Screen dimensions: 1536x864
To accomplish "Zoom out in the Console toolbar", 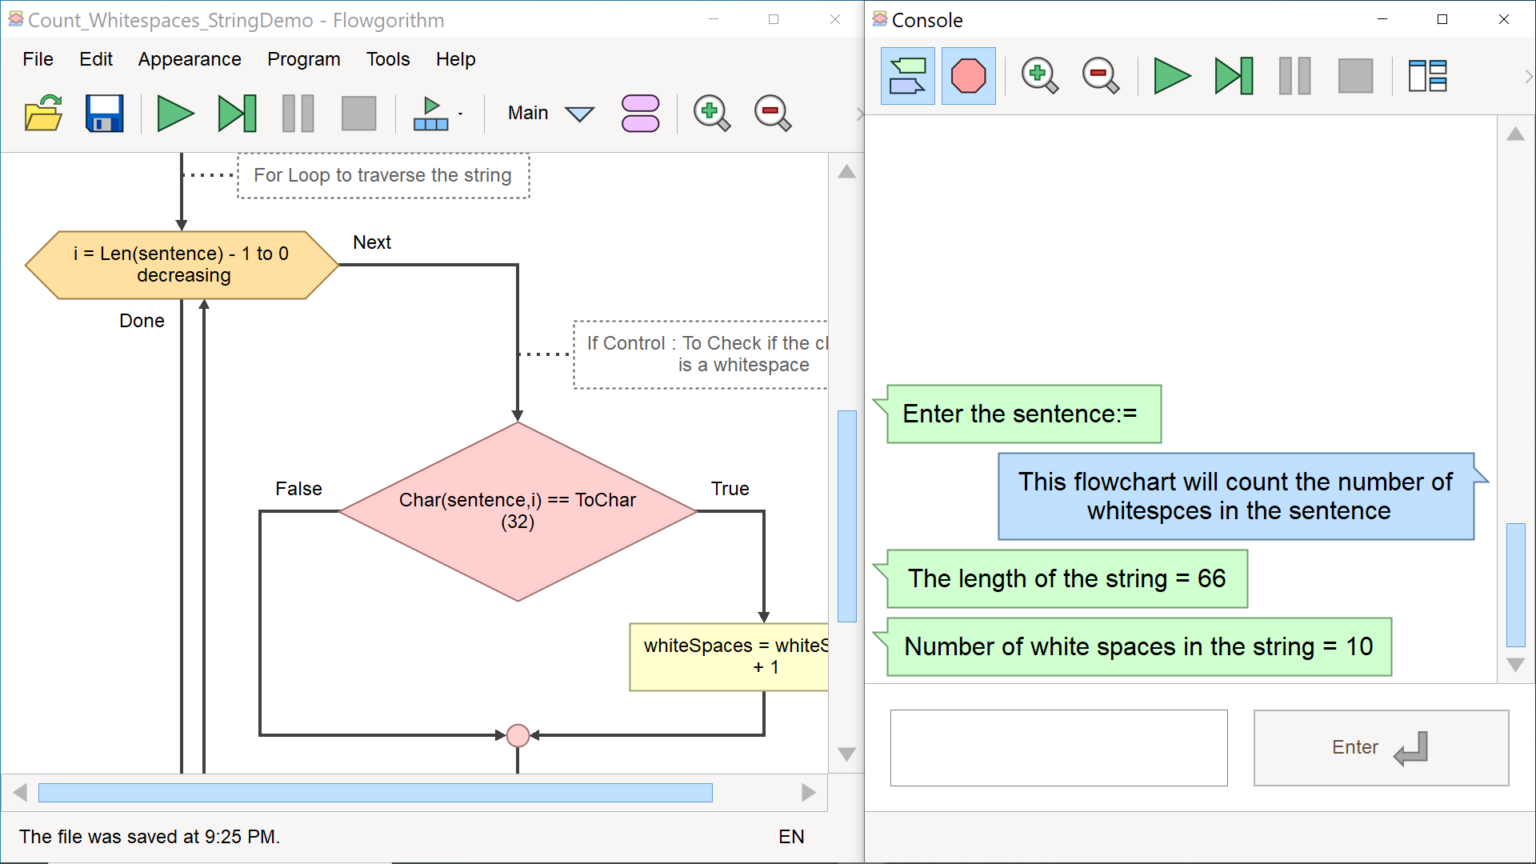I will (1100, 75).
